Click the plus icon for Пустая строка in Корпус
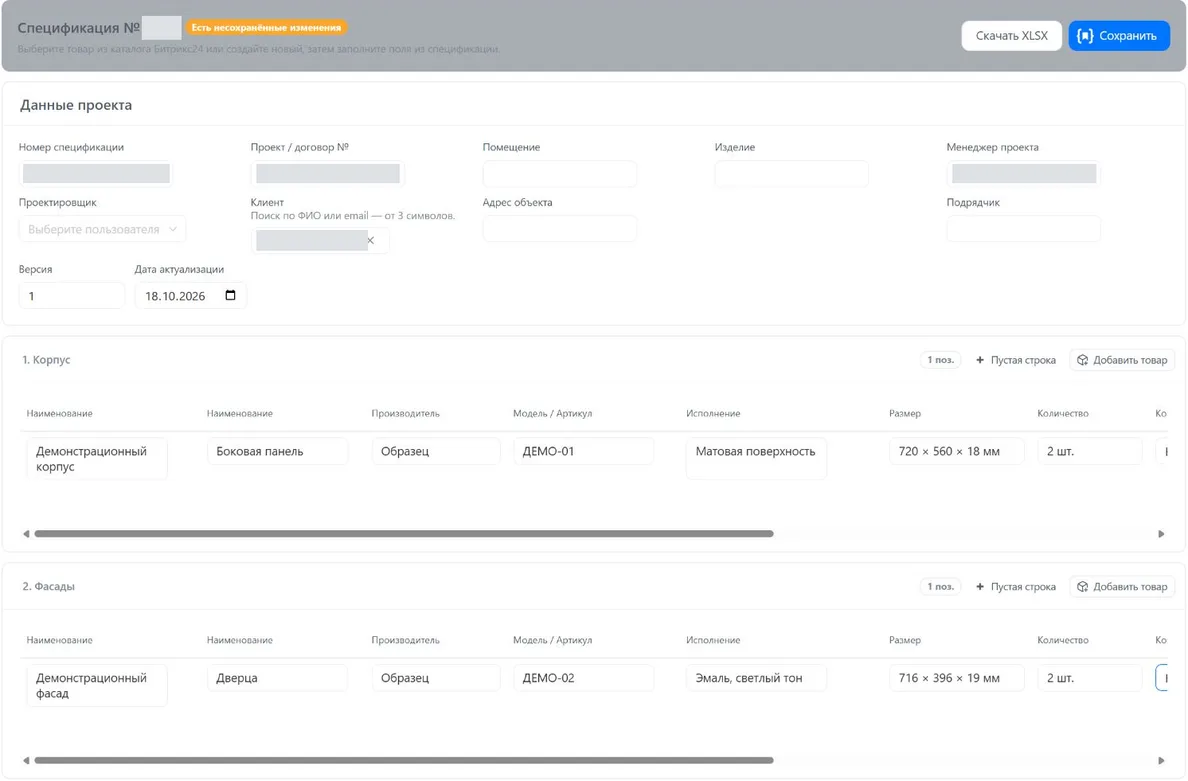 coord(980,360)
